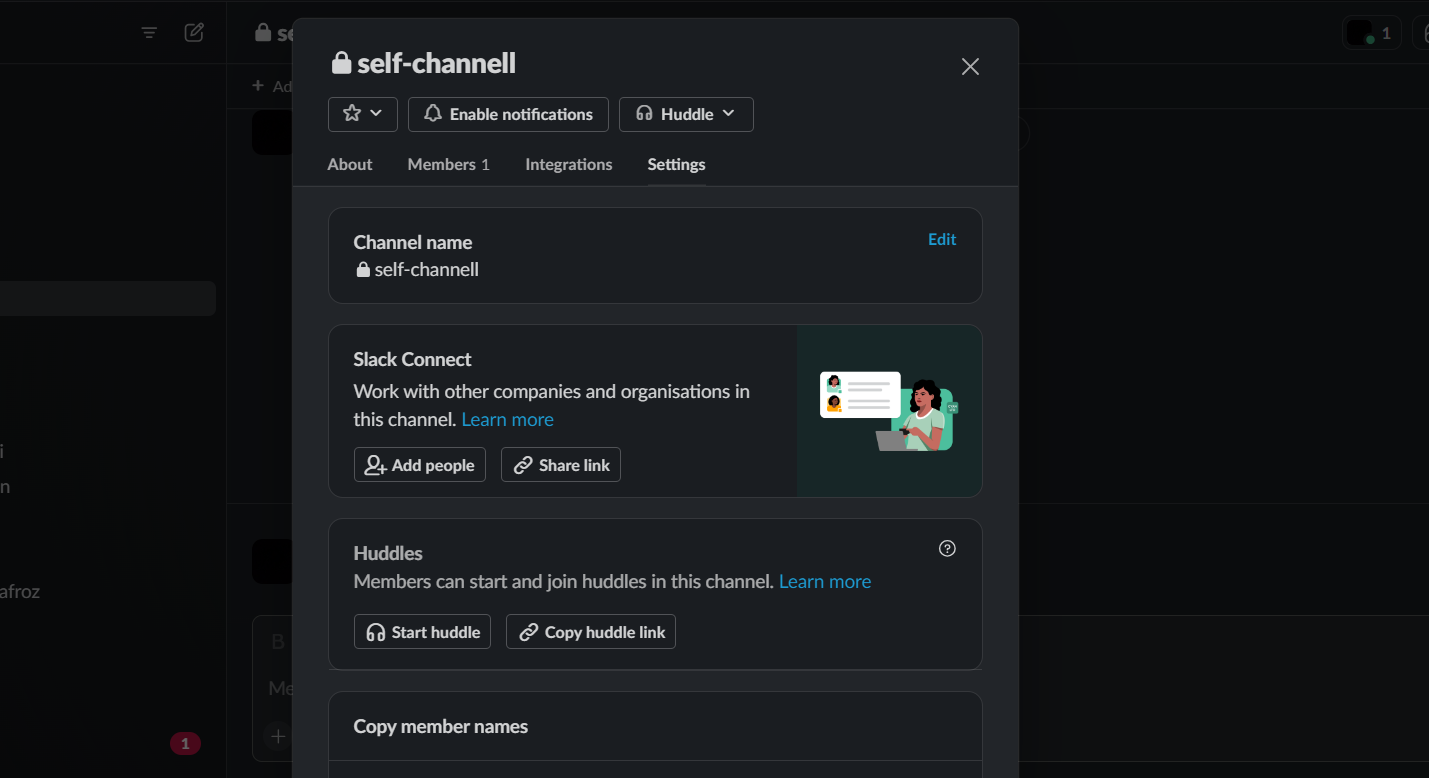Click Start huddle button
The image size is (1429, 778).
coord(422,632)
